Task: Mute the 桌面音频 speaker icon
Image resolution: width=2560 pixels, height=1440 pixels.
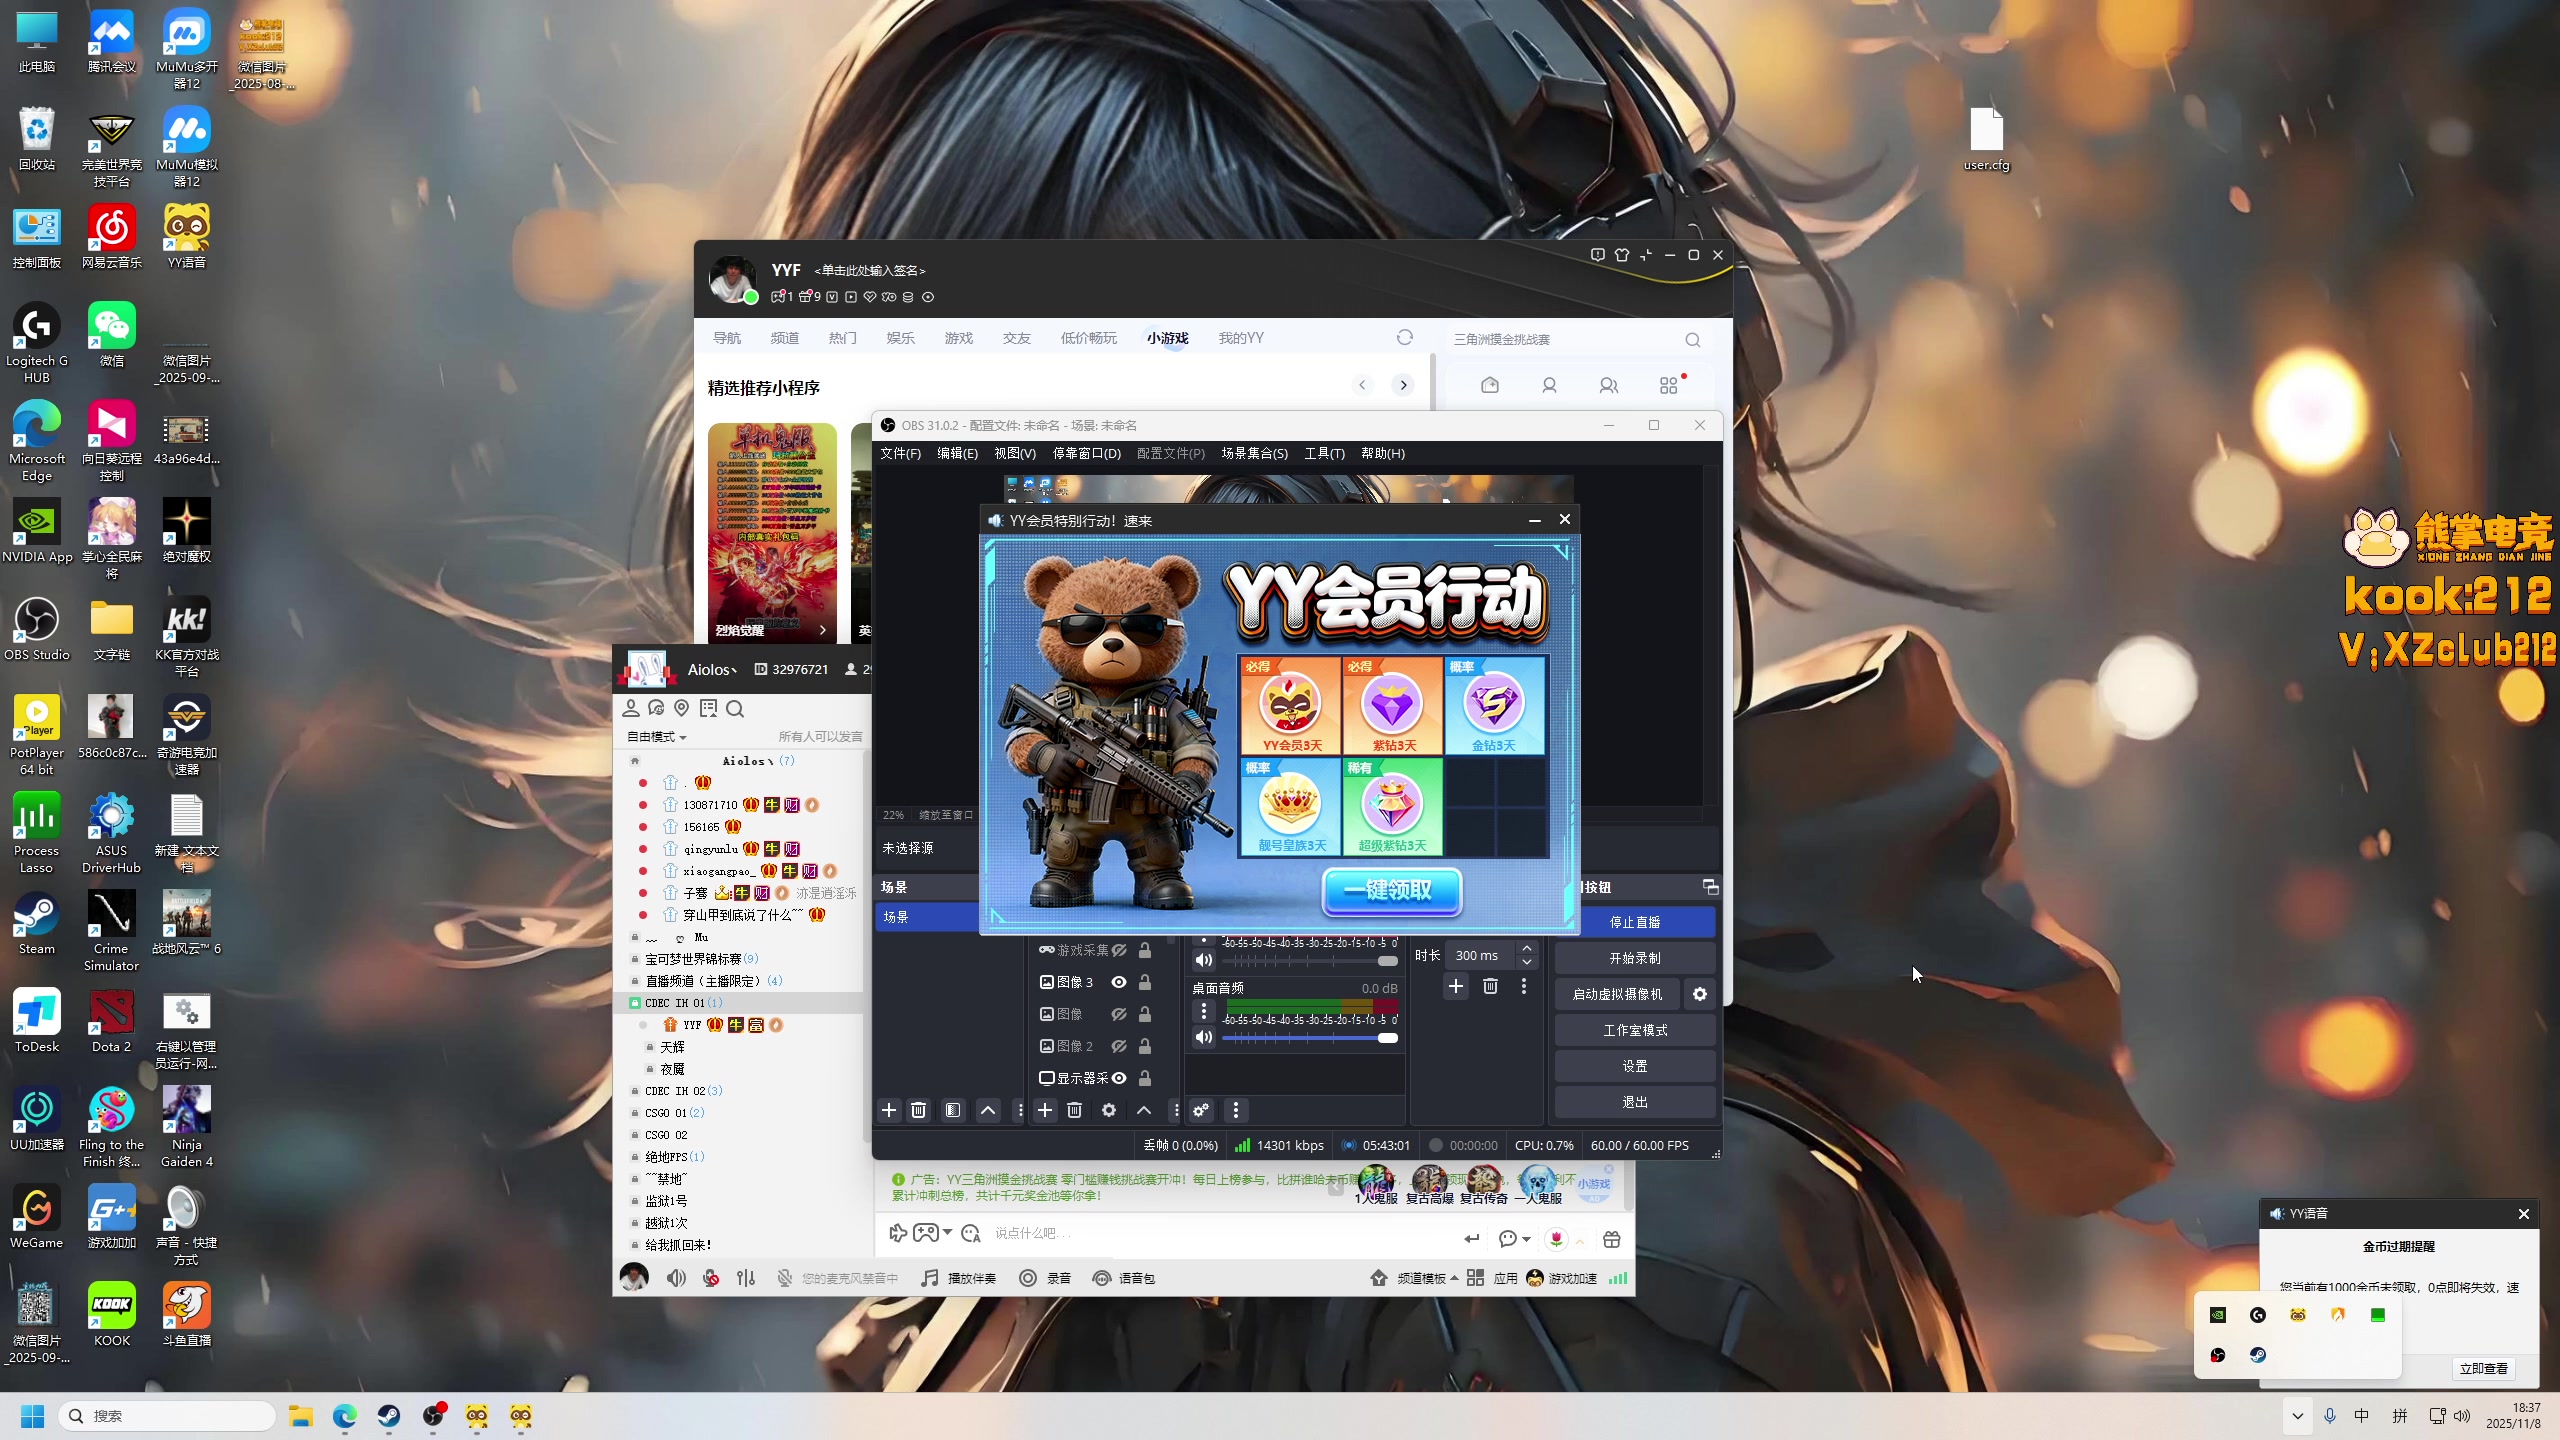Action: point(1204,1037)
